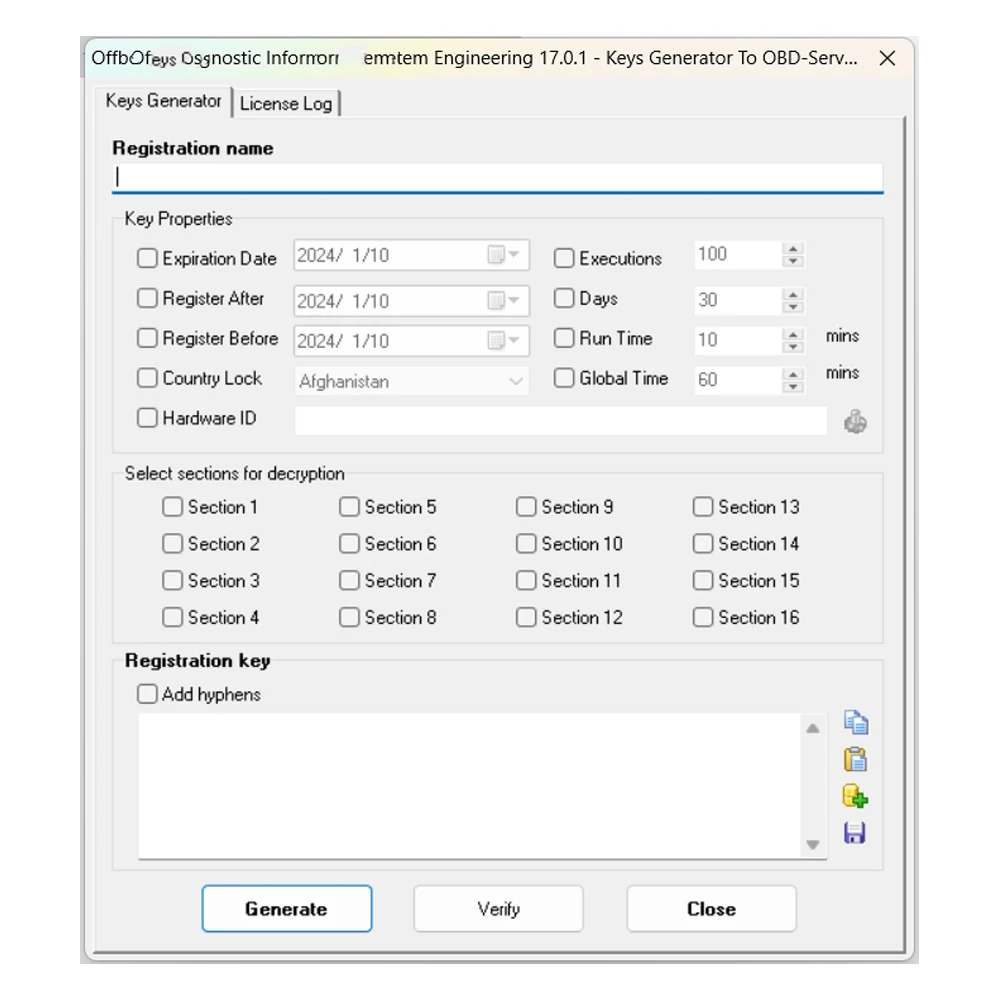The width and height of the screenshot is (1000, 1000).
Task: Open the Register After date dropdown
Action: [x=504, y=301]
